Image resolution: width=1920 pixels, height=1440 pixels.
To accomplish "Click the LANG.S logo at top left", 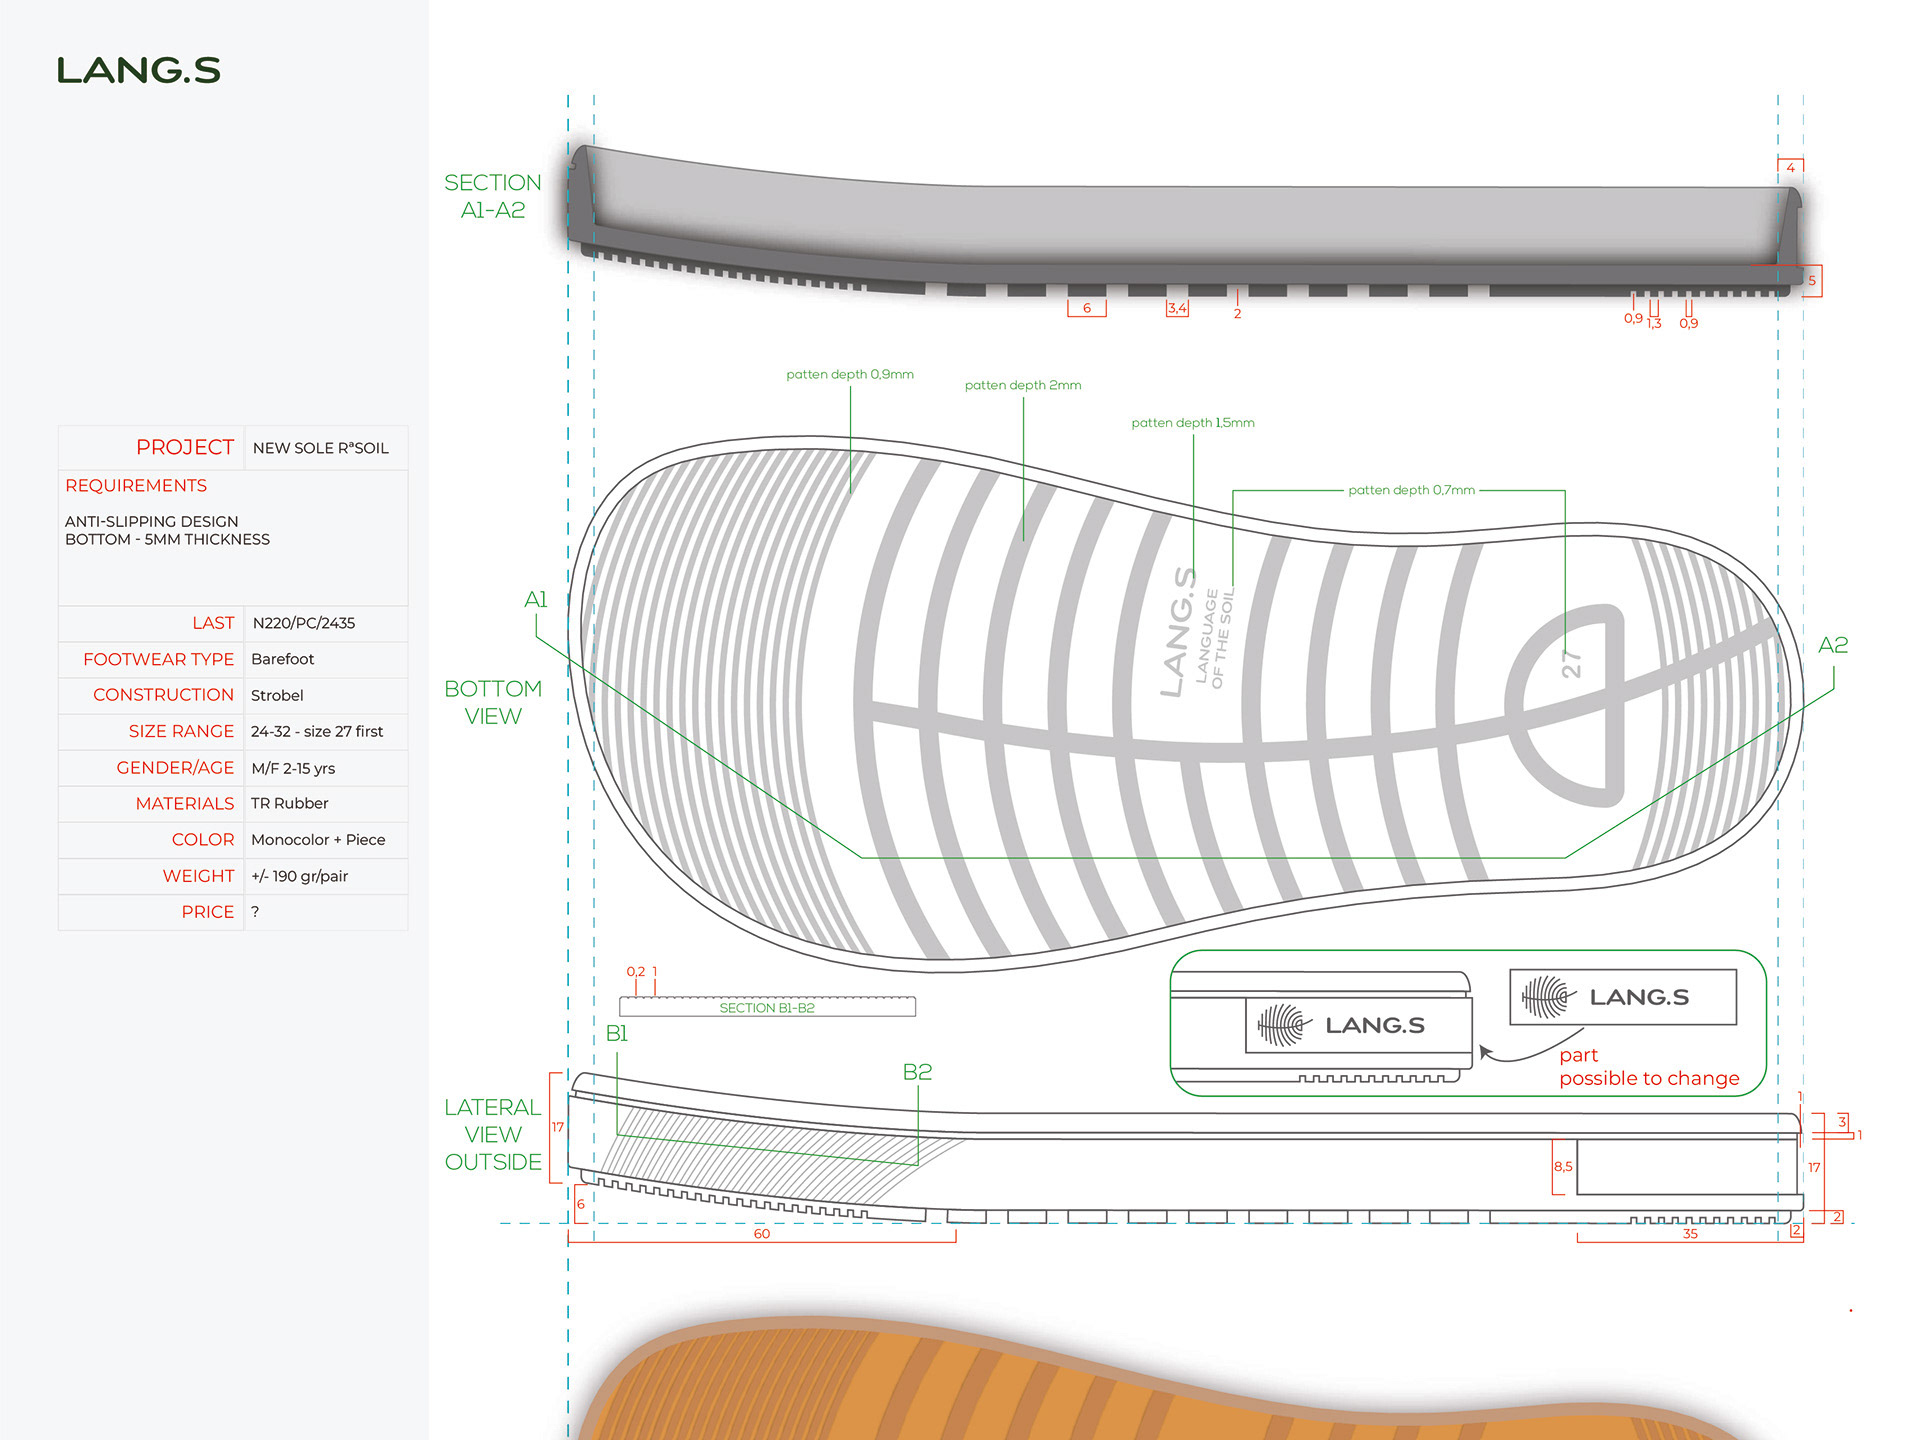I will click(138, 71).
